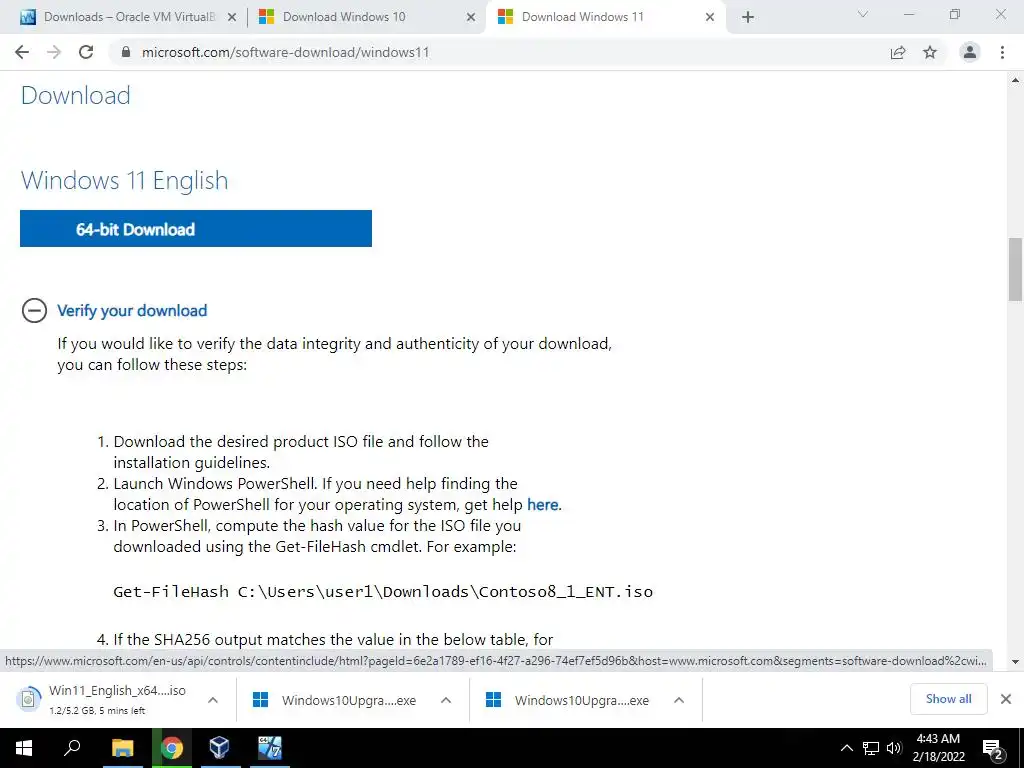
Task: Reload the Windows 11 download page
Action: click(x=86, y=52)
